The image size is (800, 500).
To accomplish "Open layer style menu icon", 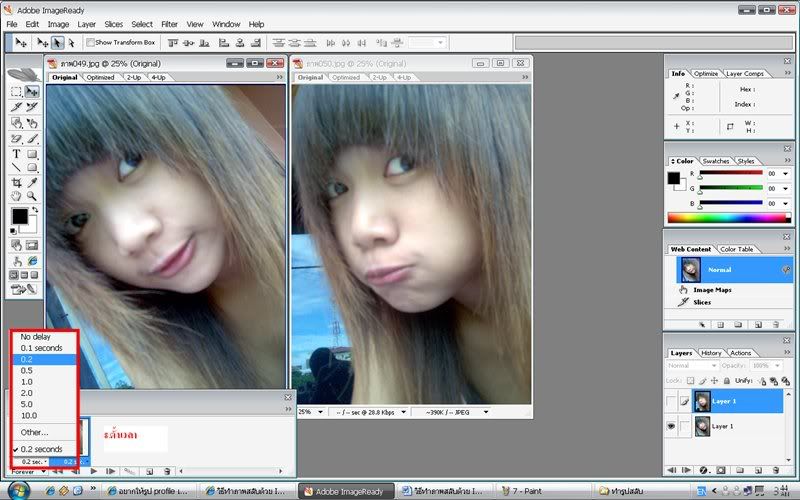I will tap(704, 470).
